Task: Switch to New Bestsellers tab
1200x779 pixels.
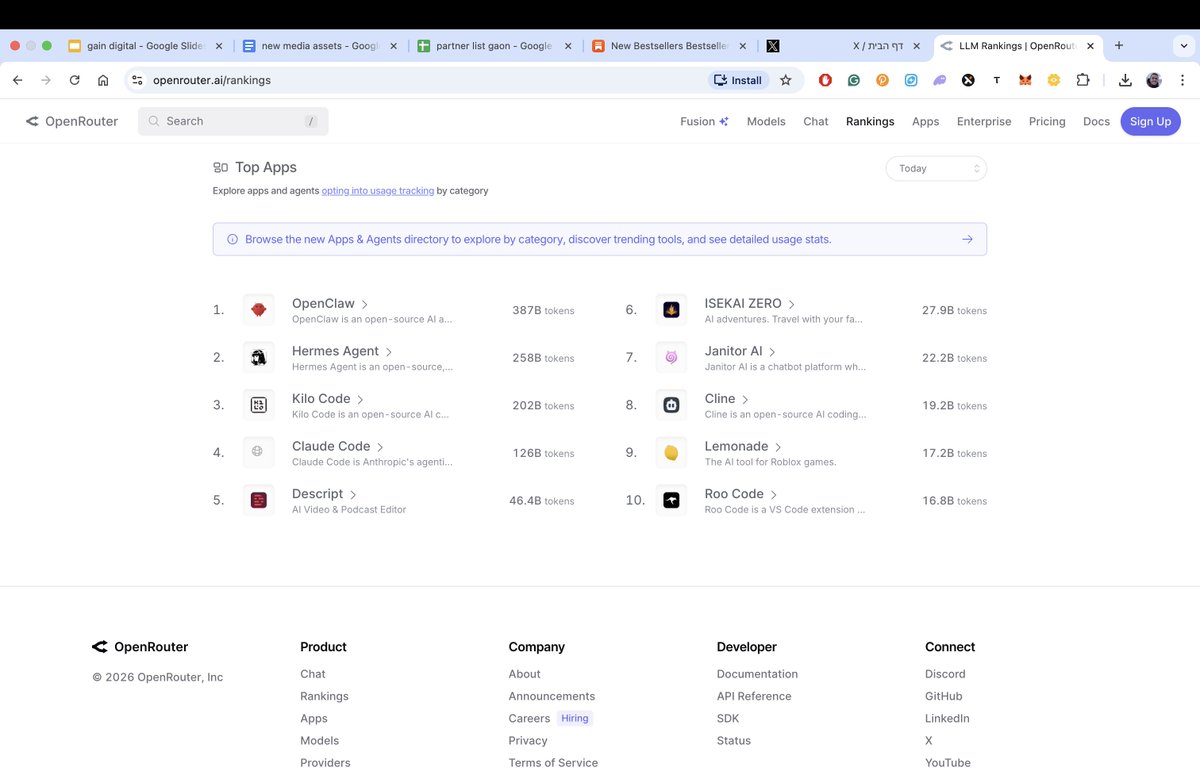Action: [x=670, y=46]
